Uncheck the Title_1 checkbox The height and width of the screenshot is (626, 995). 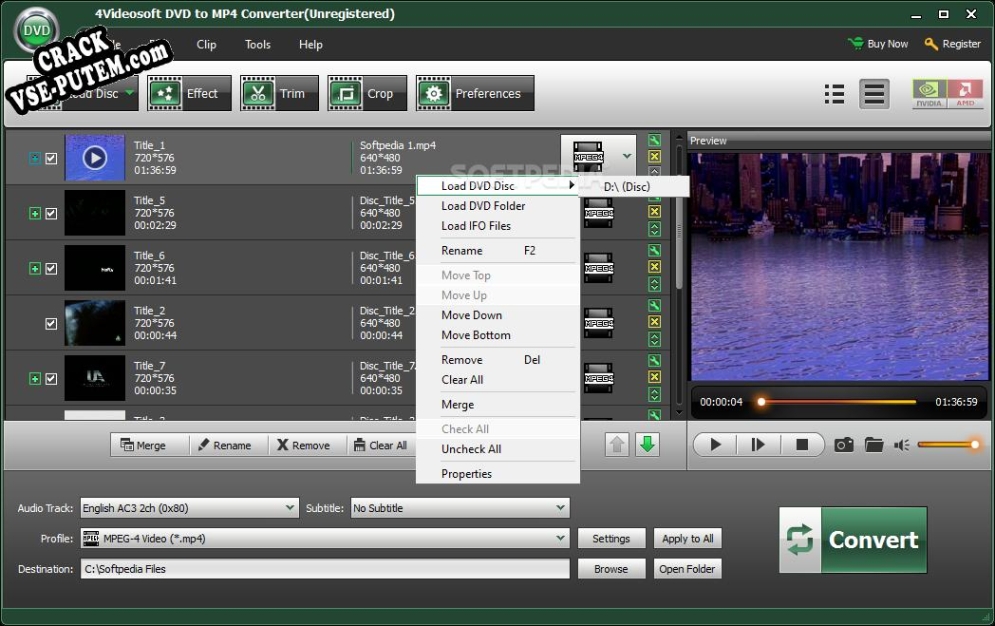[x=51, y=159]
